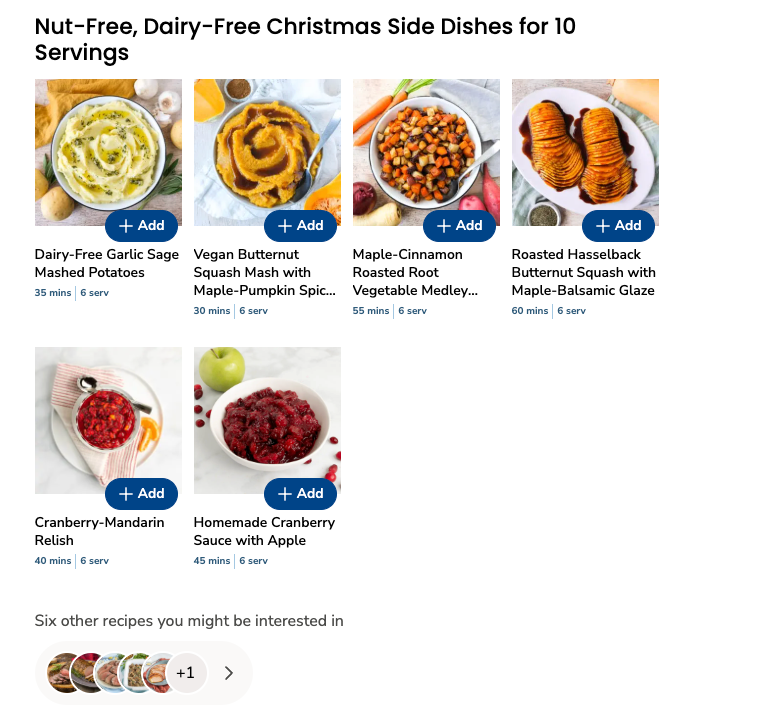Open Homemade Cranberry Sauce with Apple title
Viewport: 774px width, 722px height.
(264, 531)
